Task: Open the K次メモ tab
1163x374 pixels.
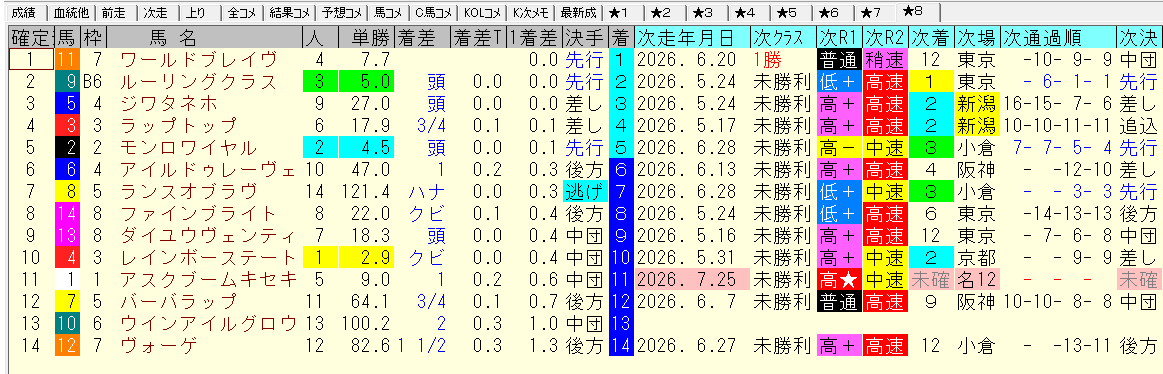Action: pyautogui.click(x=531, y=12)
